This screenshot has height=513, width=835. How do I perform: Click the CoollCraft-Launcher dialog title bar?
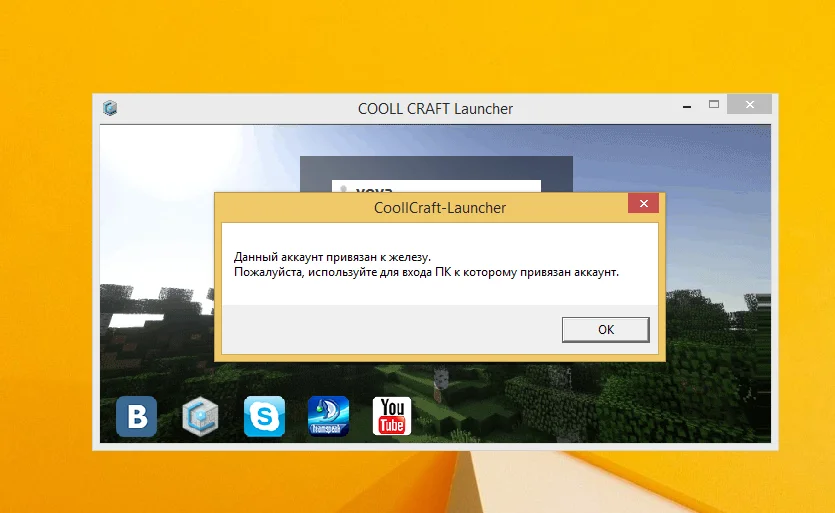439,208
